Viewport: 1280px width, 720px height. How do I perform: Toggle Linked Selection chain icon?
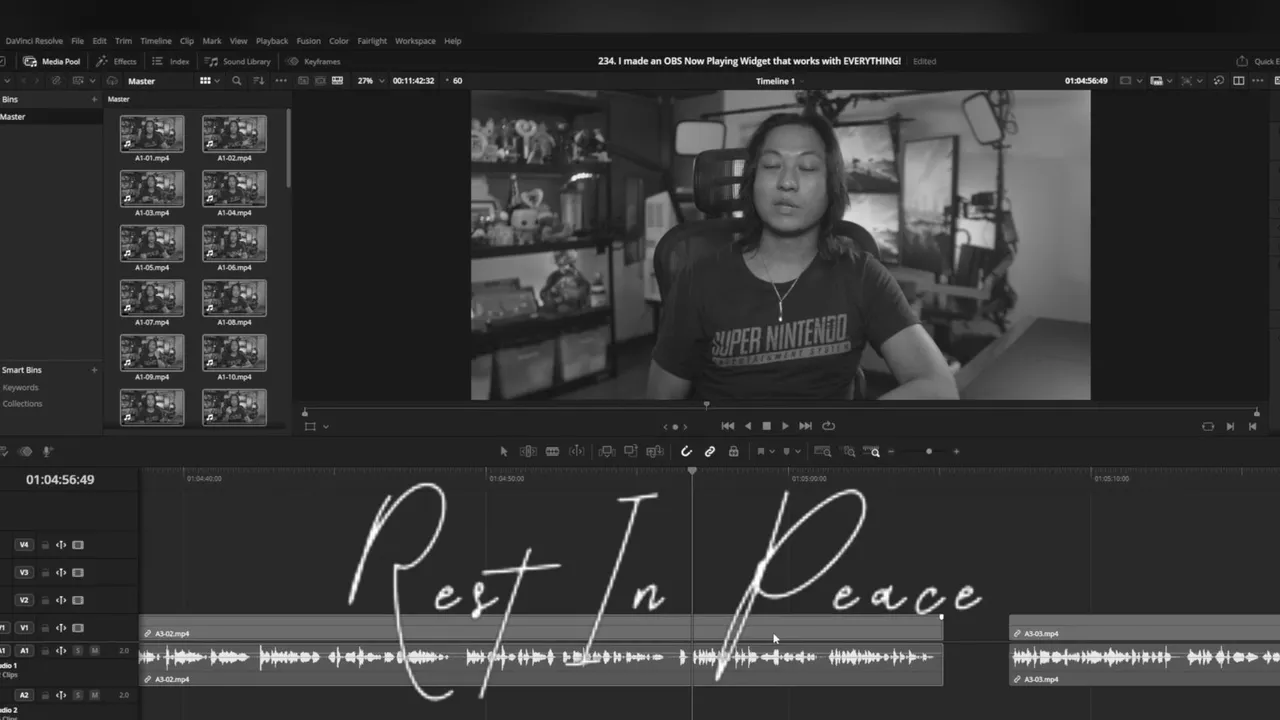710,452
